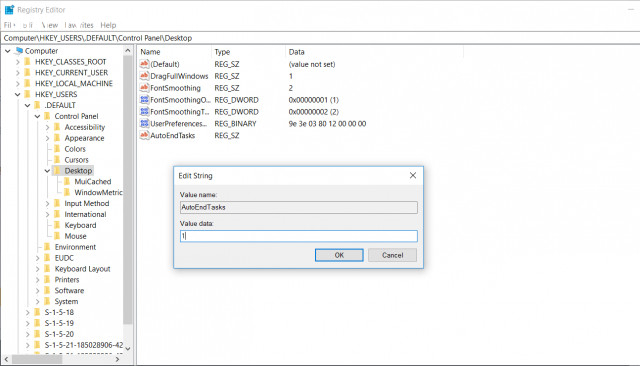Click the WindowMetrics folder icon
The image size is (640, 366).
coord(67,192)
